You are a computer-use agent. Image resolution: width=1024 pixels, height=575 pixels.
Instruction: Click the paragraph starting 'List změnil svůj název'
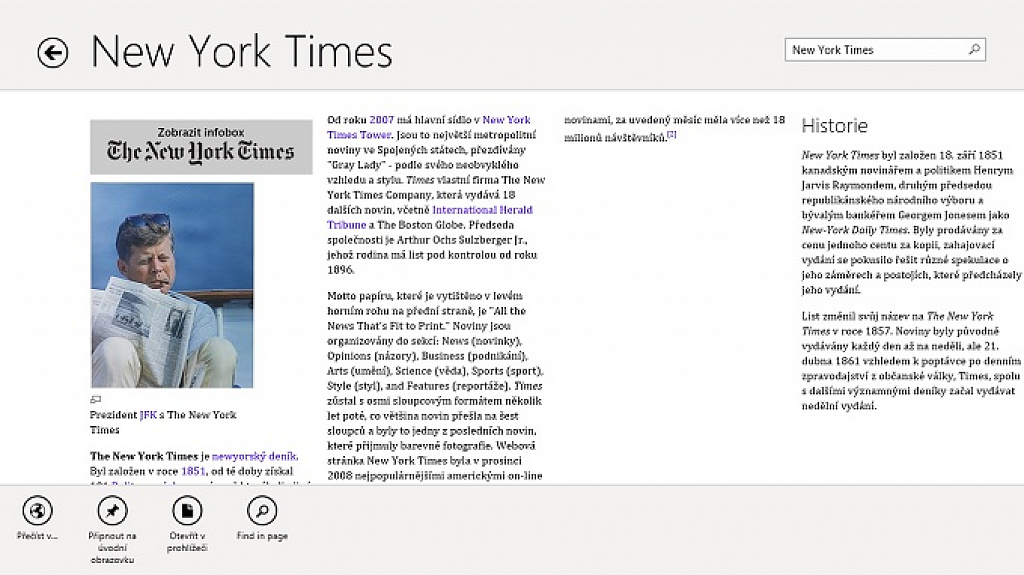point(911,361)
